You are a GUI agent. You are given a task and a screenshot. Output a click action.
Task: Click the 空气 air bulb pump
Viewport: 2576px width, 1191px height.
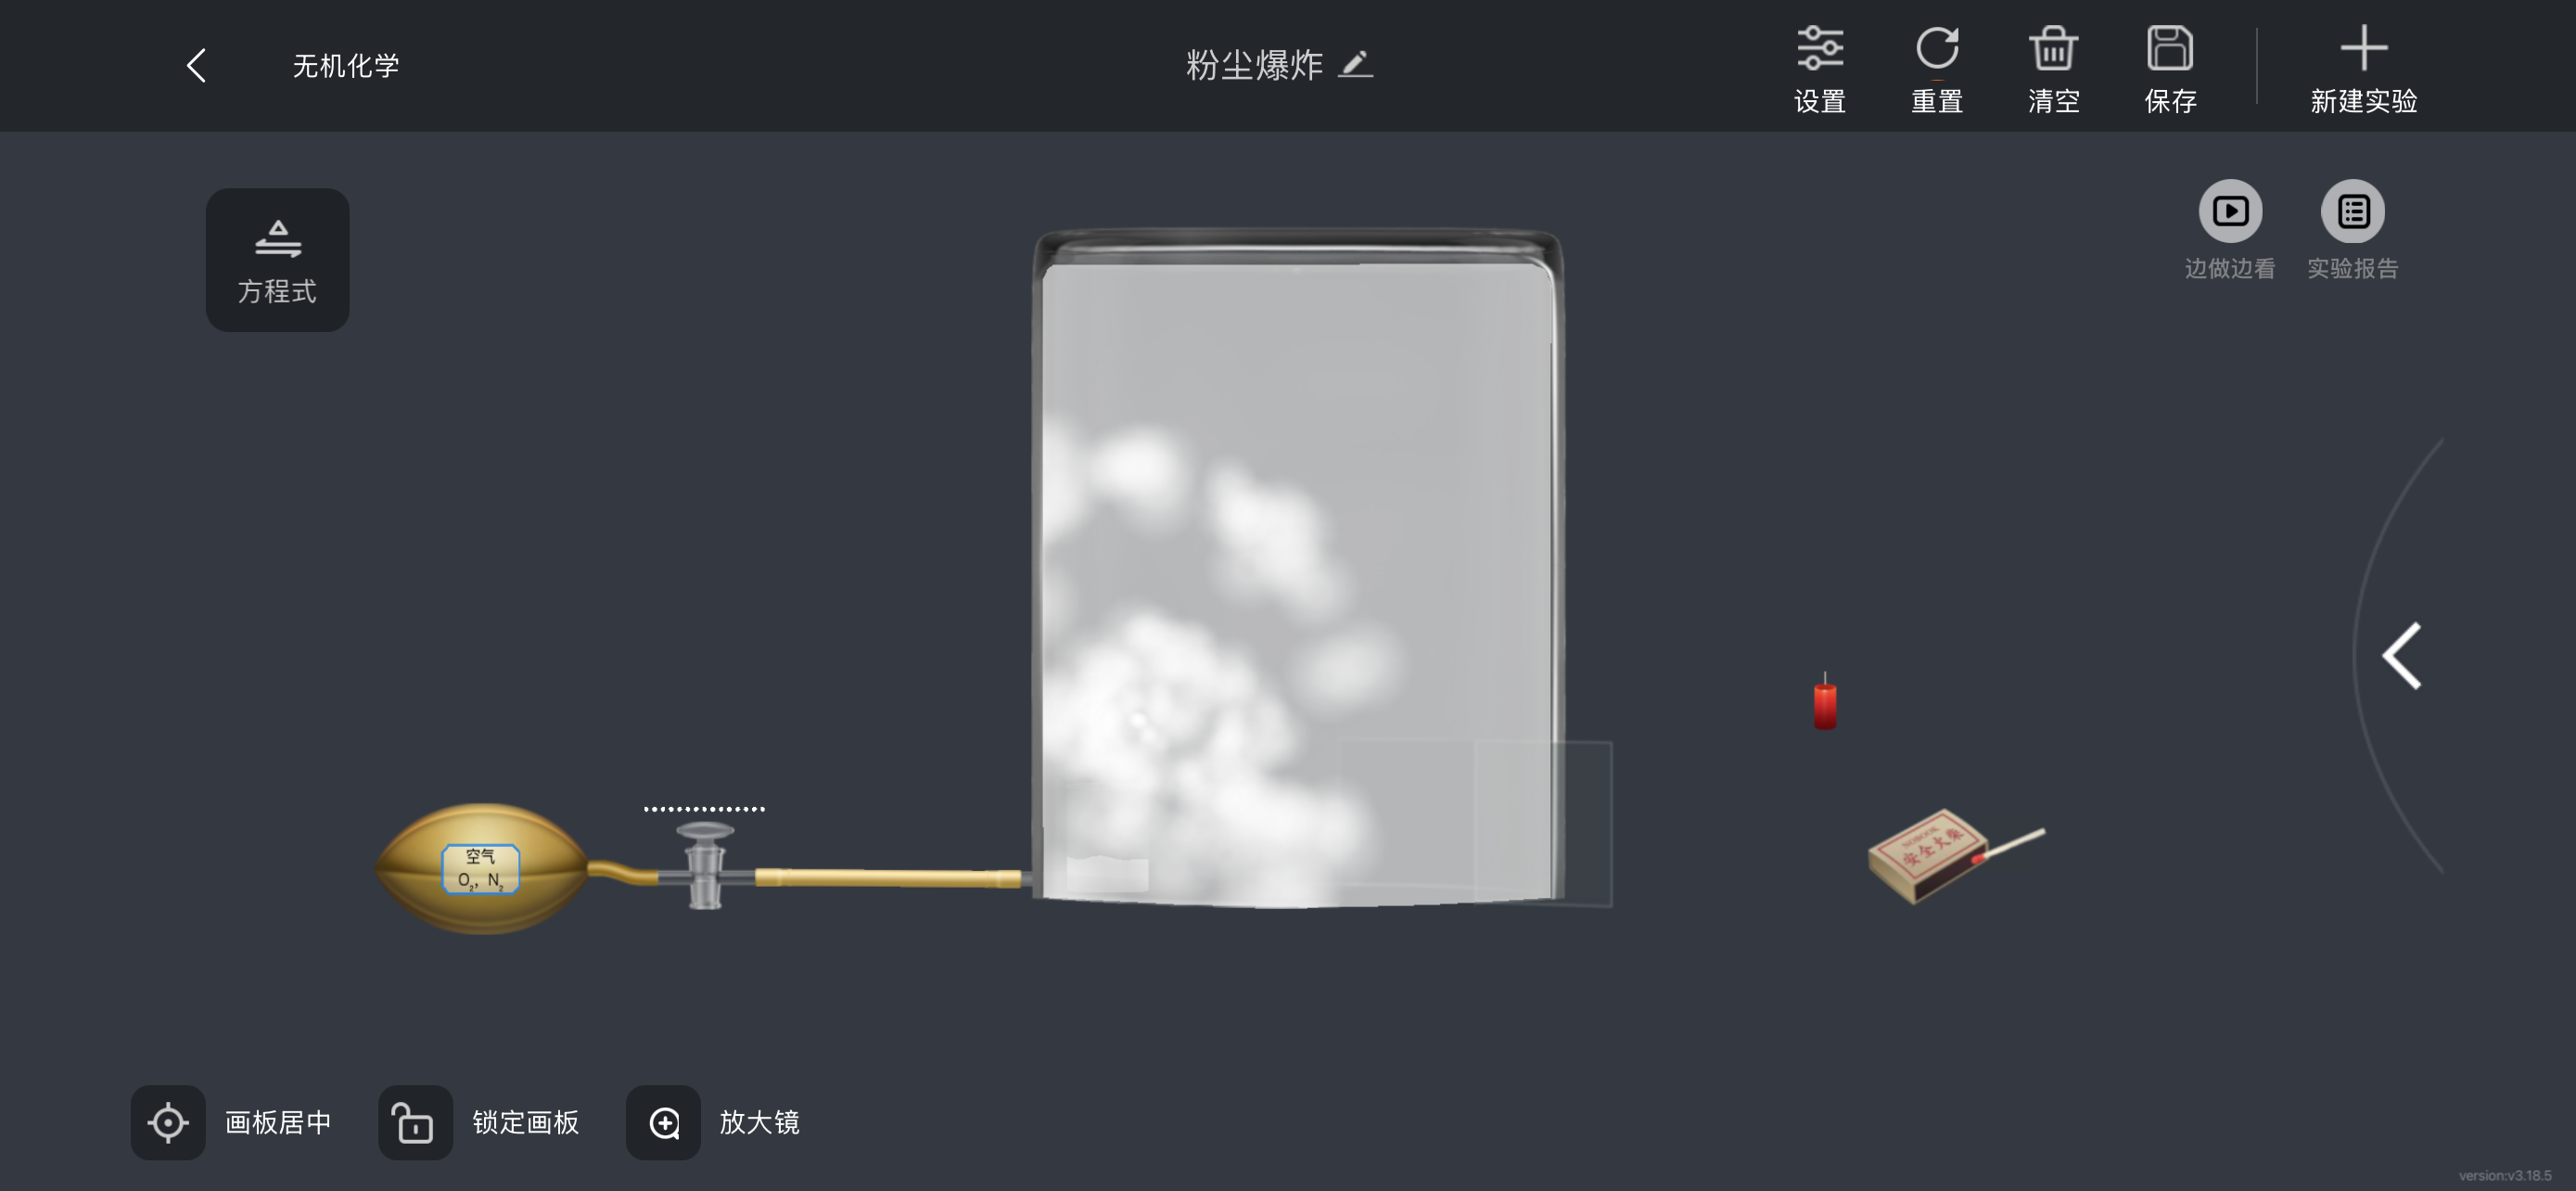pyautogui.click(x=483, y=868)
